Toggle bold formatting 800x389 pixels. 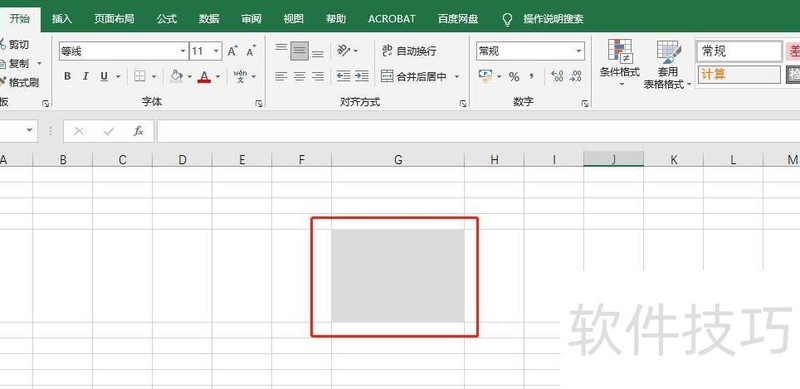67,77
